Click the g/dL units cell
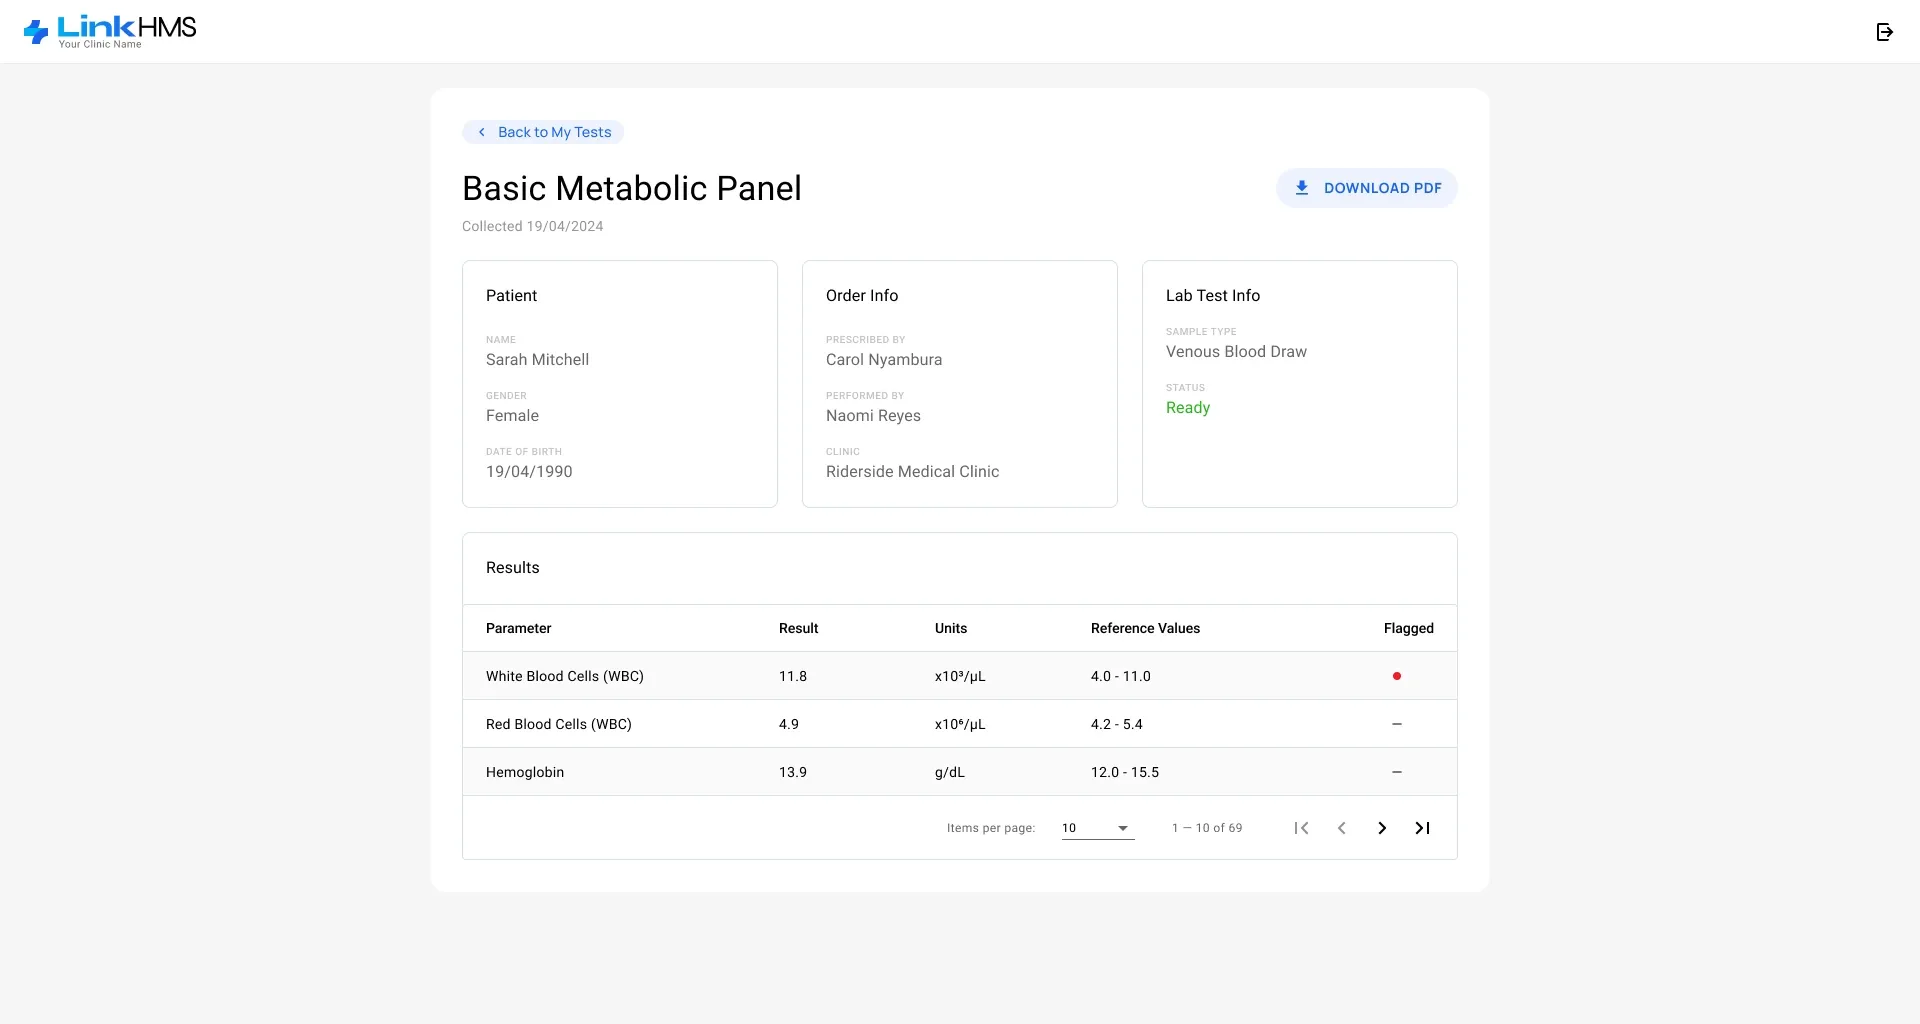The height and width of the screenshot is (1024, 1920). (950, 772)
